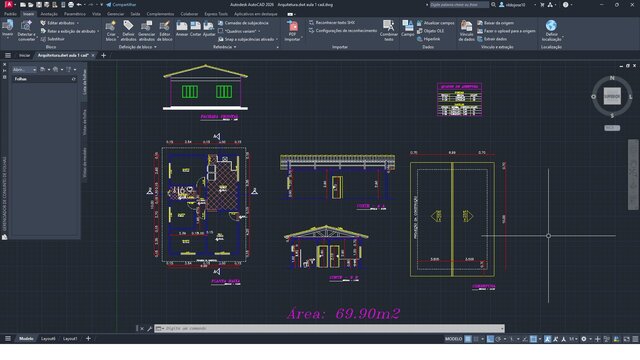Click Camadas de subjacência
The width and height of the screenshot is (640, 360).
pyautogui.click(x=243, y=23)
